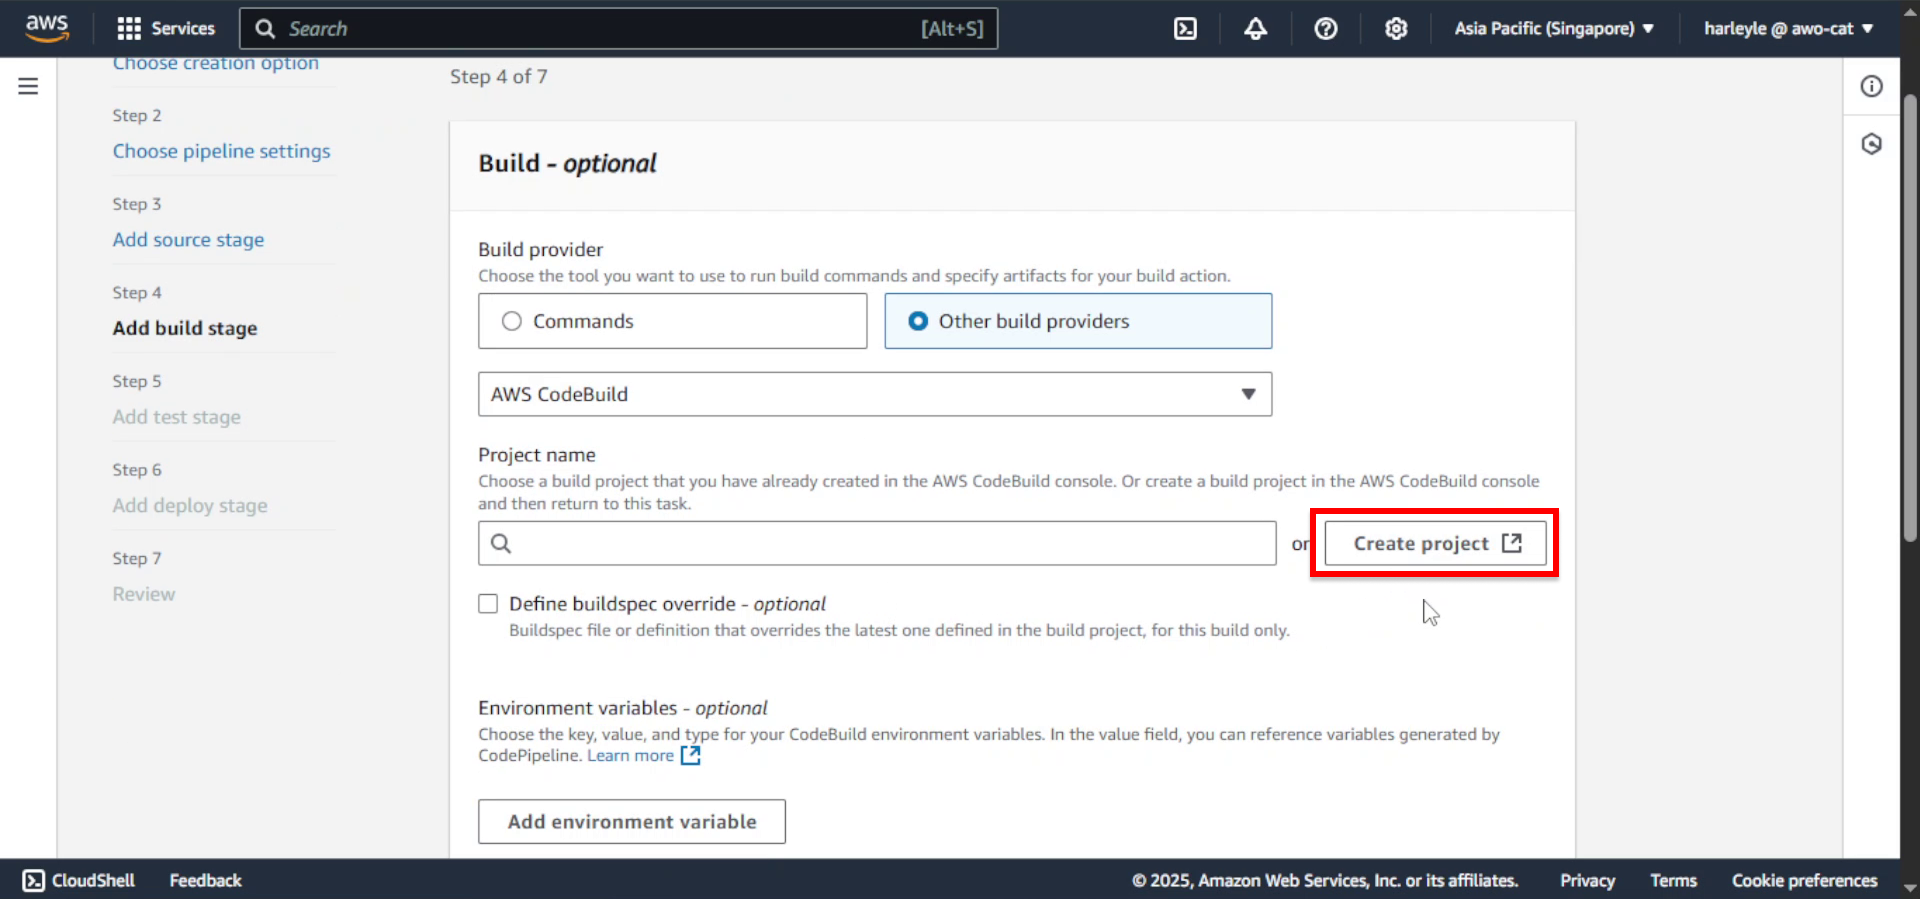Viewport: 1920px width, 899px height.
Task: Open the harleyle @ awo-cat account menu
Action: [1788, 28]
